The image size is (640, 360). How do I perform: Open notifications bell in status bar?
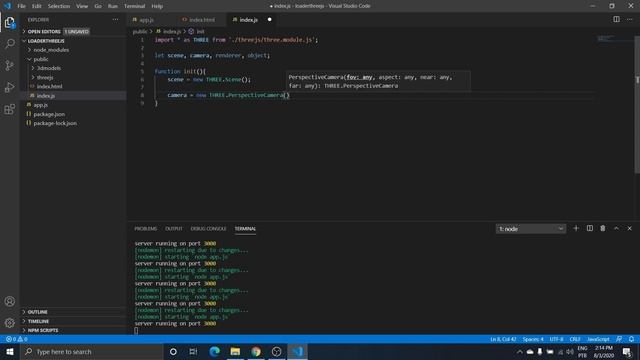631,339
